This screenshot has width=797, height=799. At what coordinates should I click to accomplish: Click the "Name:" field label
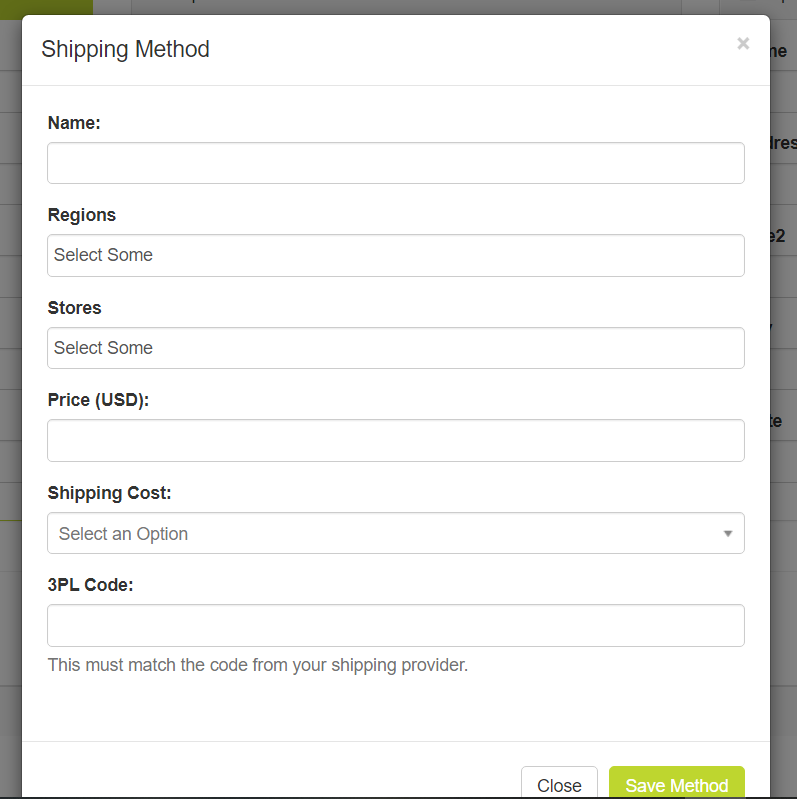point(74,122)
